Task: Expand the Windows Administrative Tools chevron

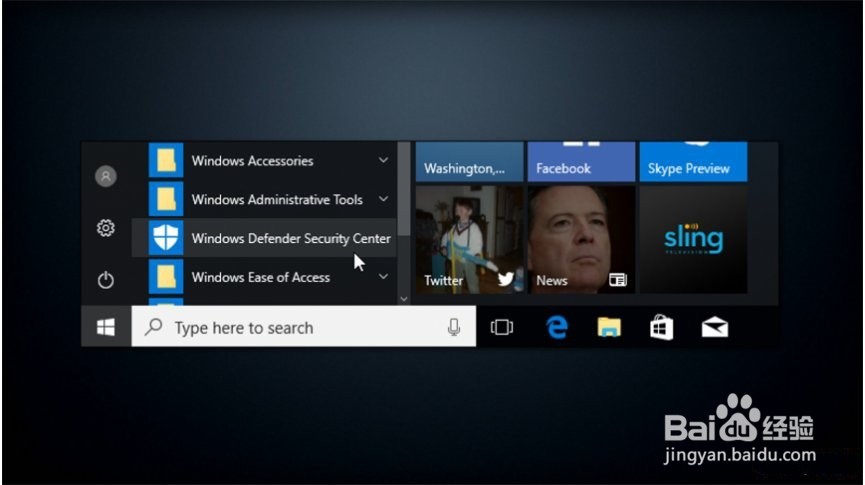Action: (383, 199)
